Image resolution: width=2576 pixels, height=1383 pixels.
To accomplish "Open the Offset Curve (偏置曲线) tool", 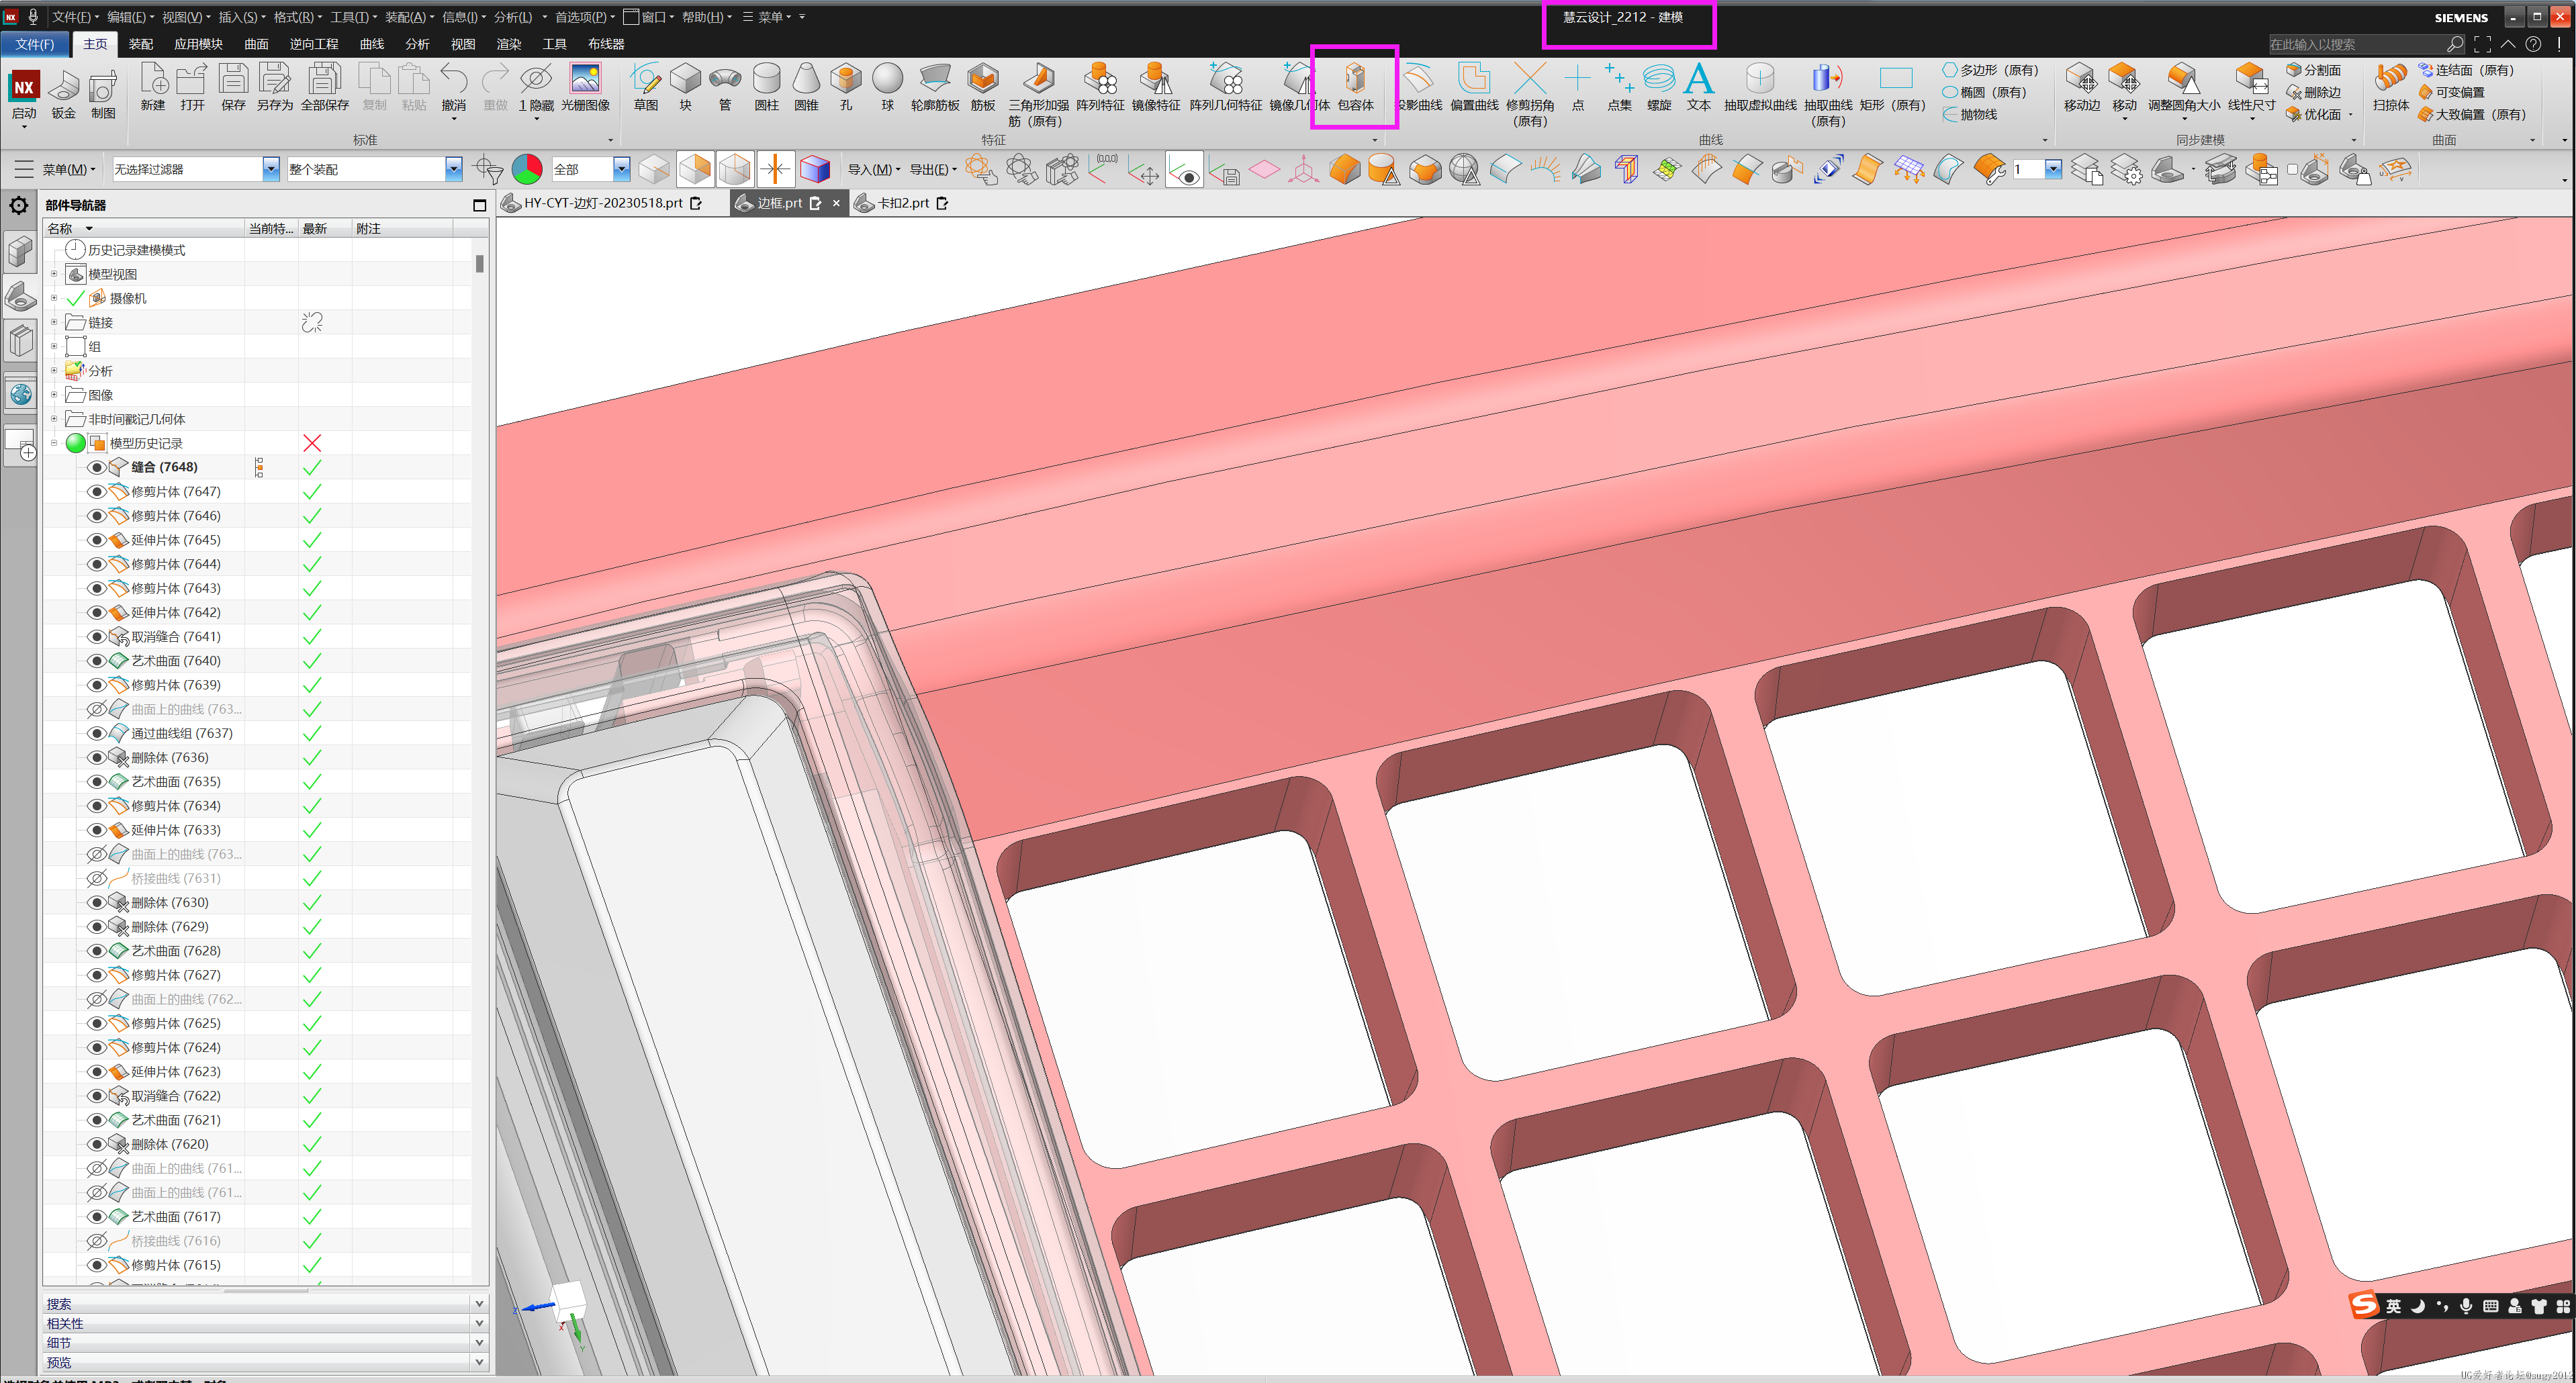I will pos(1474,87).
